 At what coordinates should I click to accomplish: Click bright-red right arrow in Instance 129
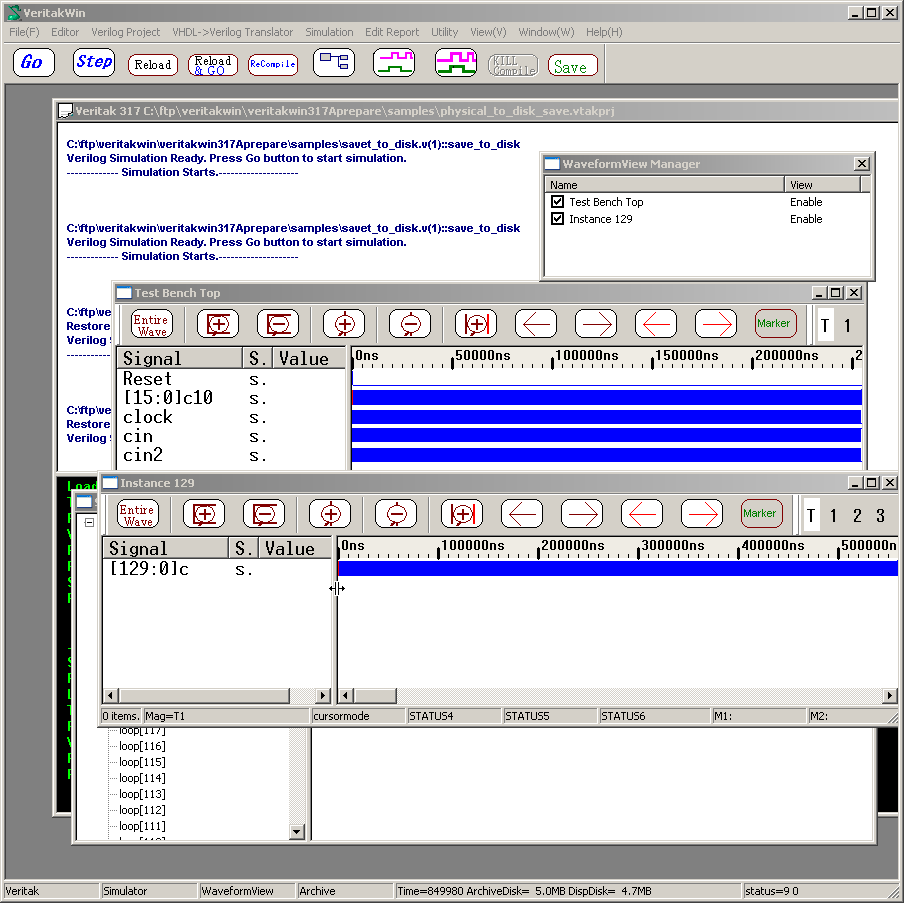(702, 514)
